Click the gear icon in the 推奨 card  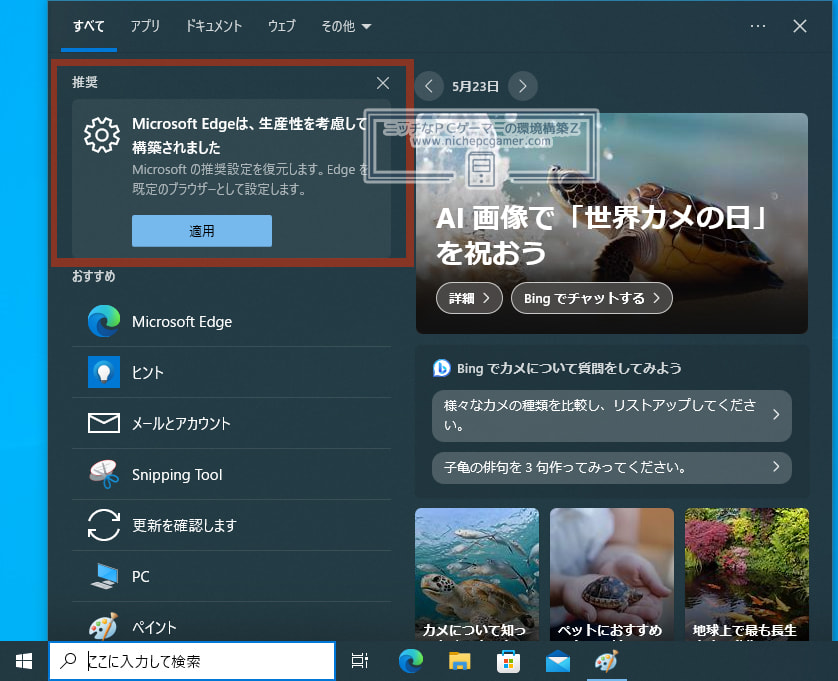[102, 135]
